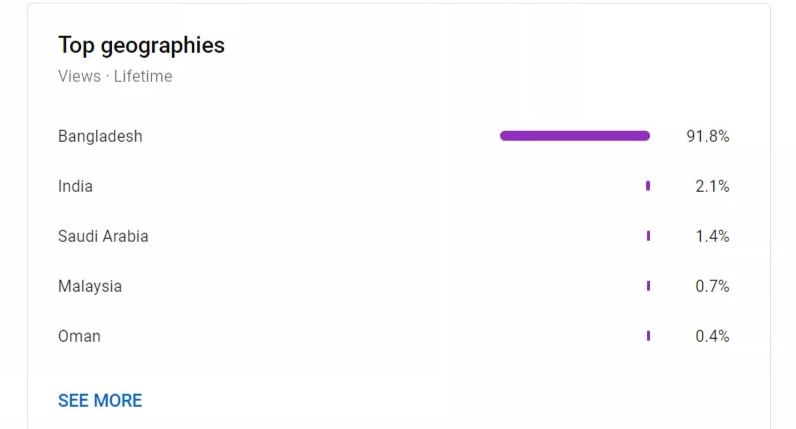Select the Saudi Arabia country label
Screen dimensions: 796x429
click(x=103, y=236)
